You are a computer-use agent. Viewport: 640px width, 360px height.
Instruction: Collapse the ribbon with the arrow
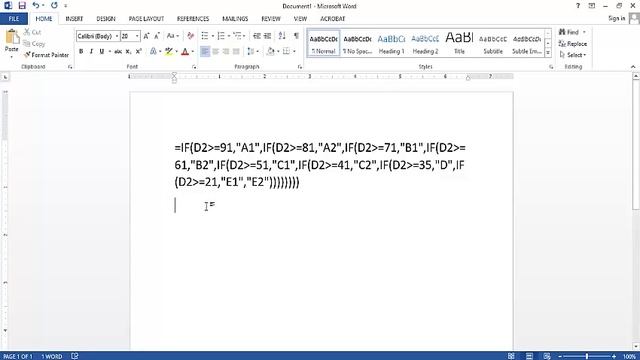pyautogui.click(x=633, y=67)
